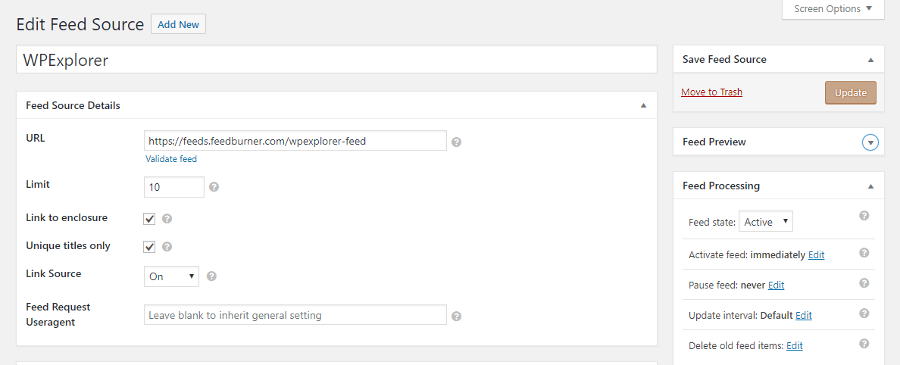The width and height of the screenshot is (900, 365).
Task: Click help icon for Unique titles only
Action: [167, 247]
